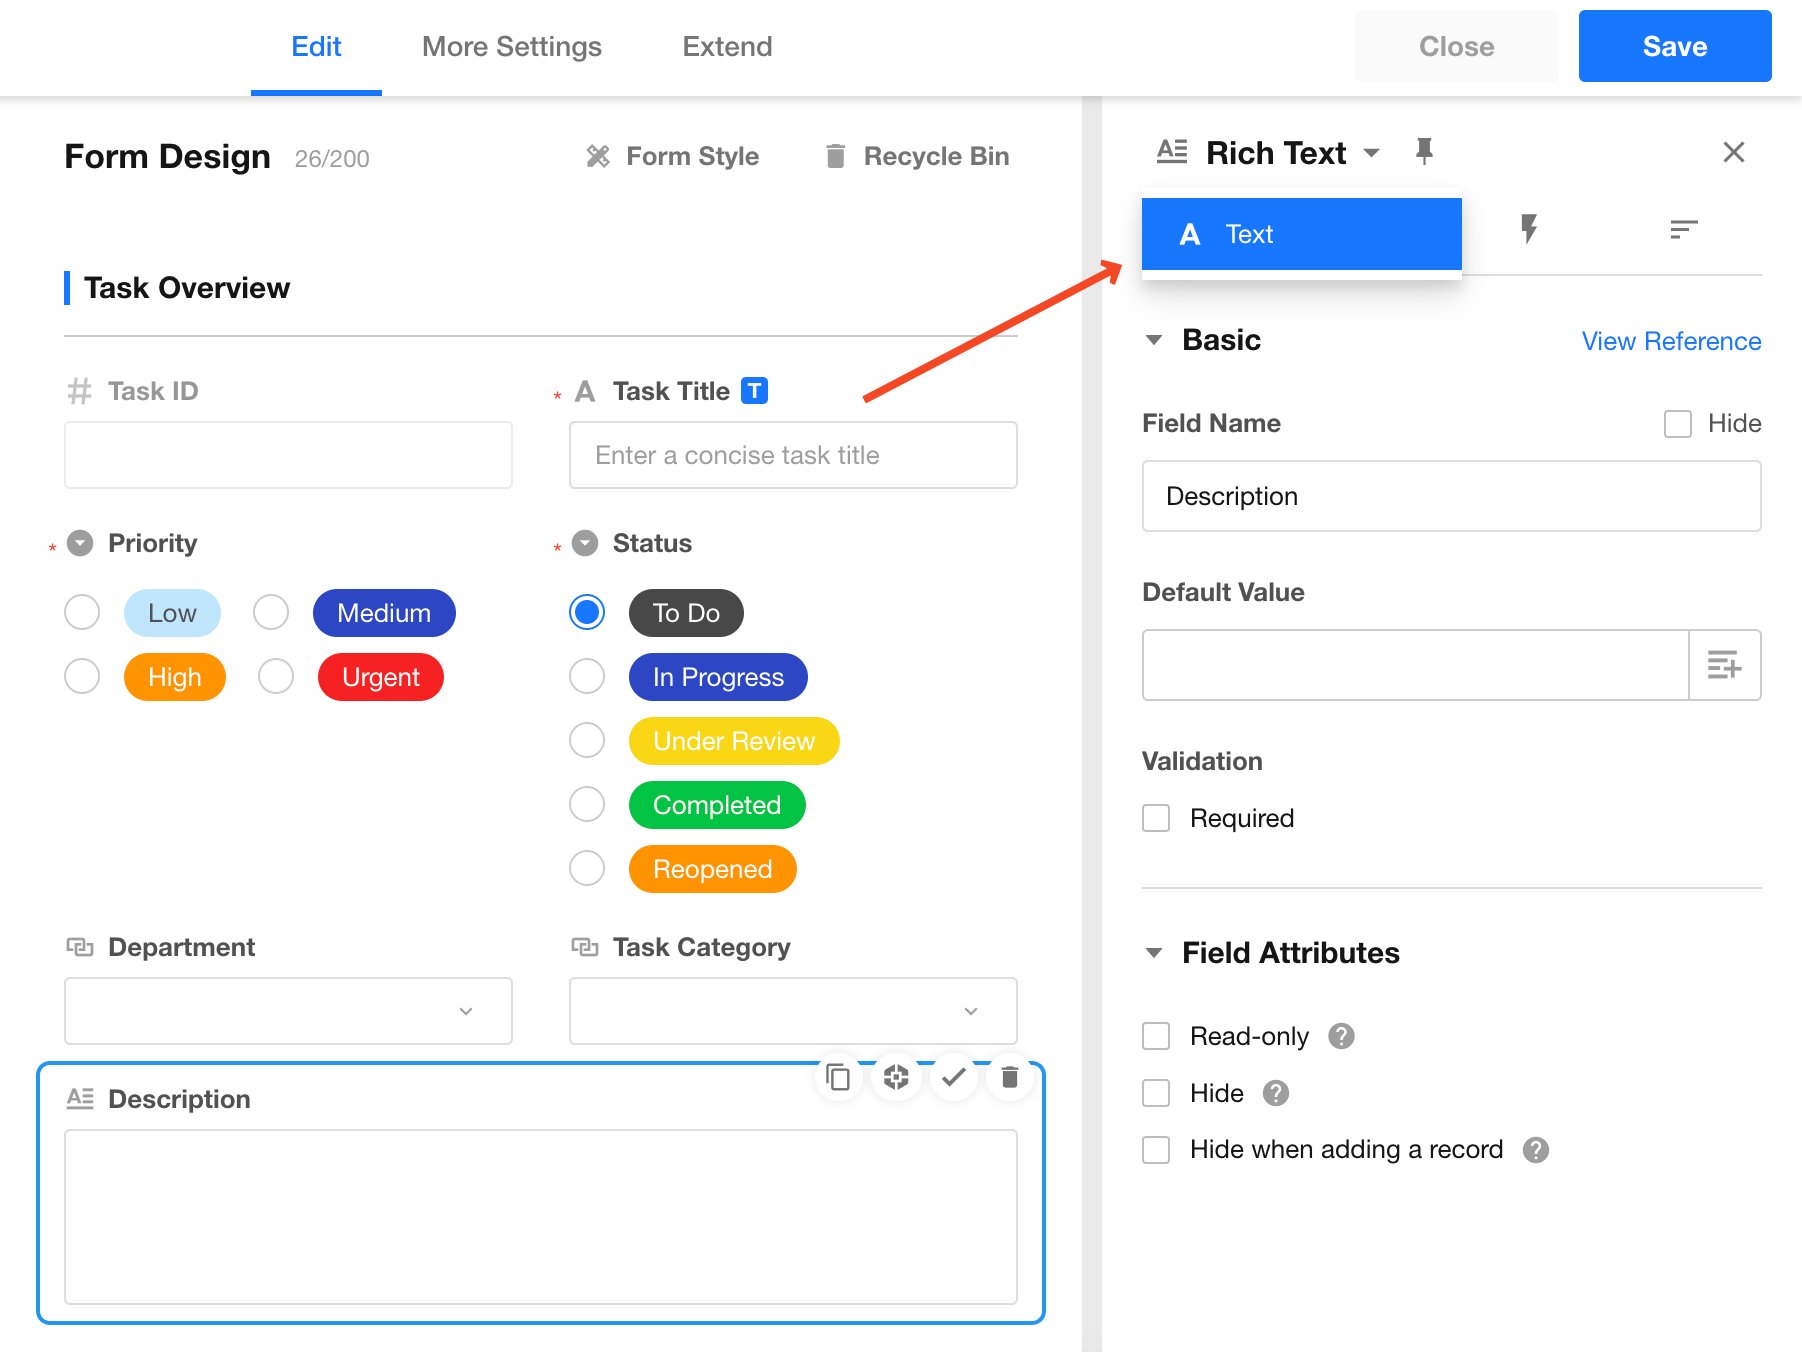Click the Default Value input field

(x=1415, y=665)
